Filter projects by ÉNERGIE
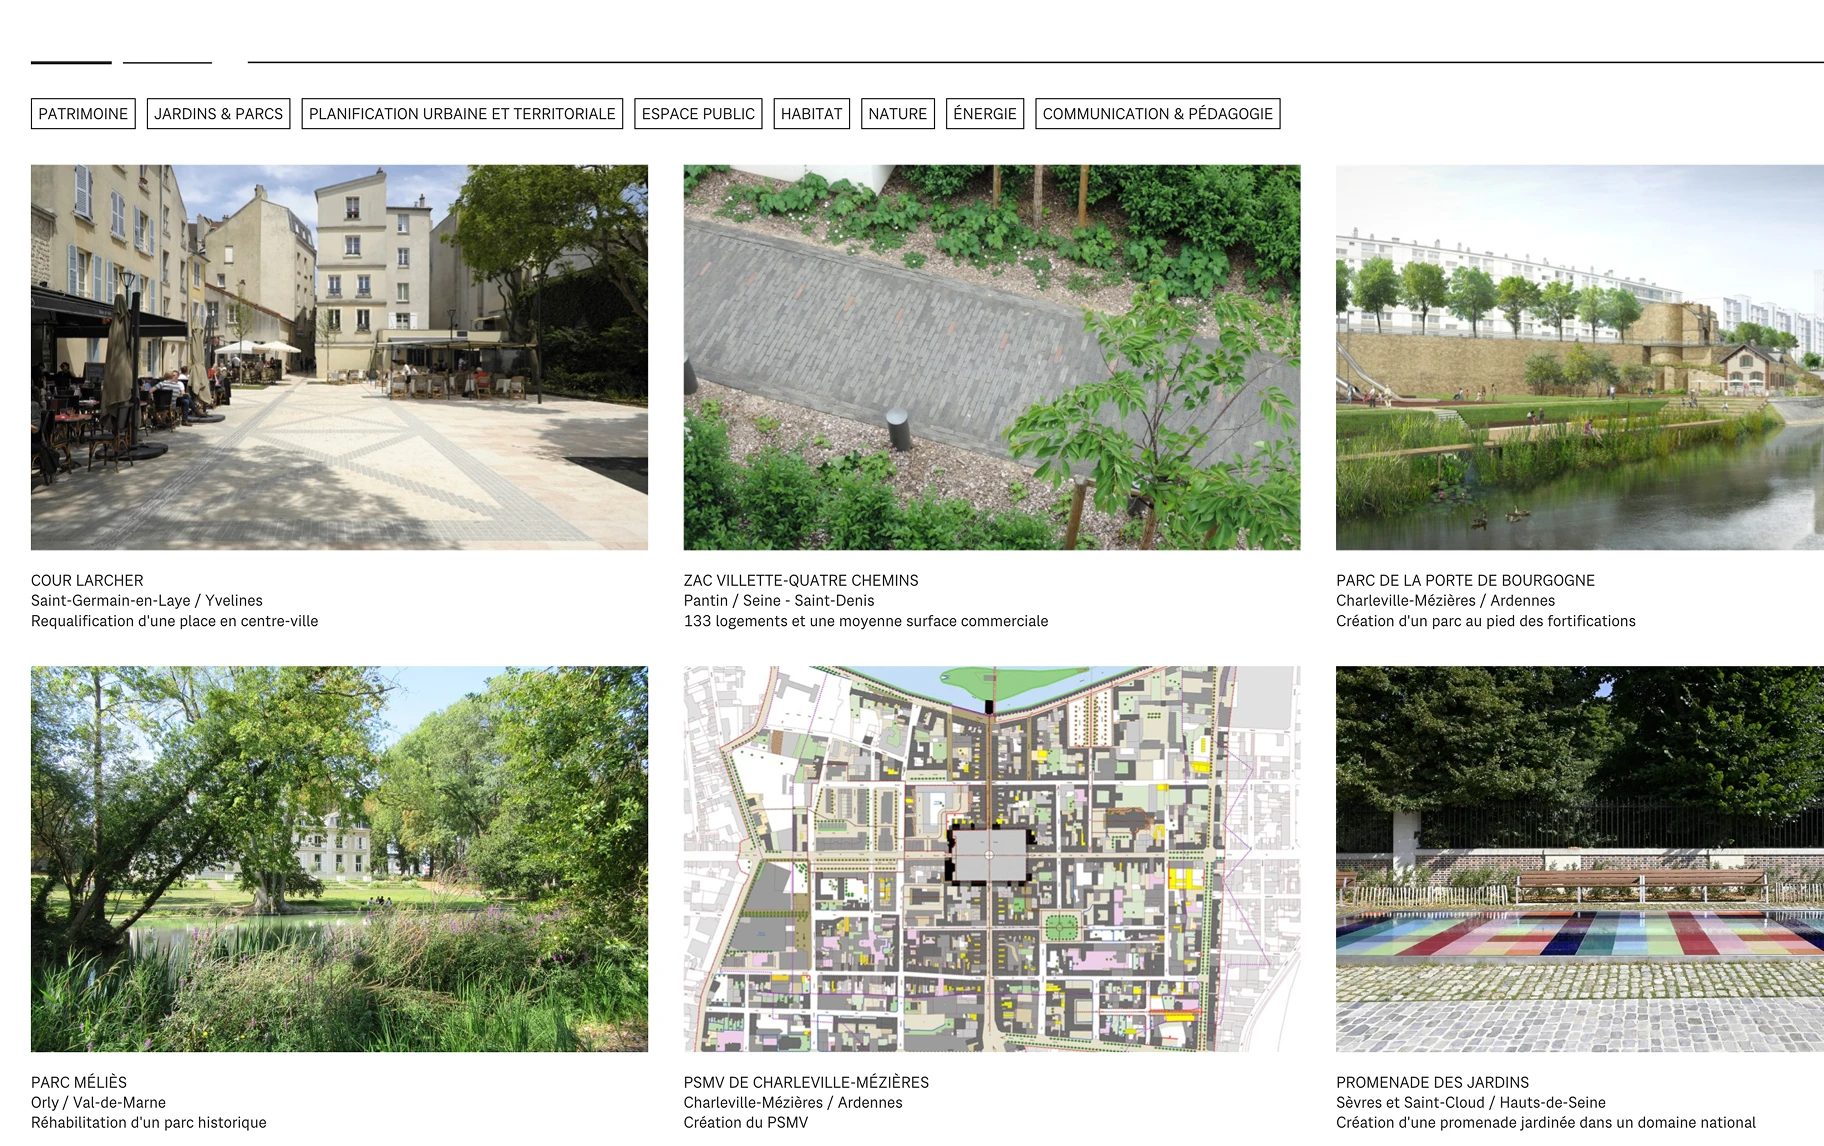Screen dimensions: 1824x1146 pos(985,114)
